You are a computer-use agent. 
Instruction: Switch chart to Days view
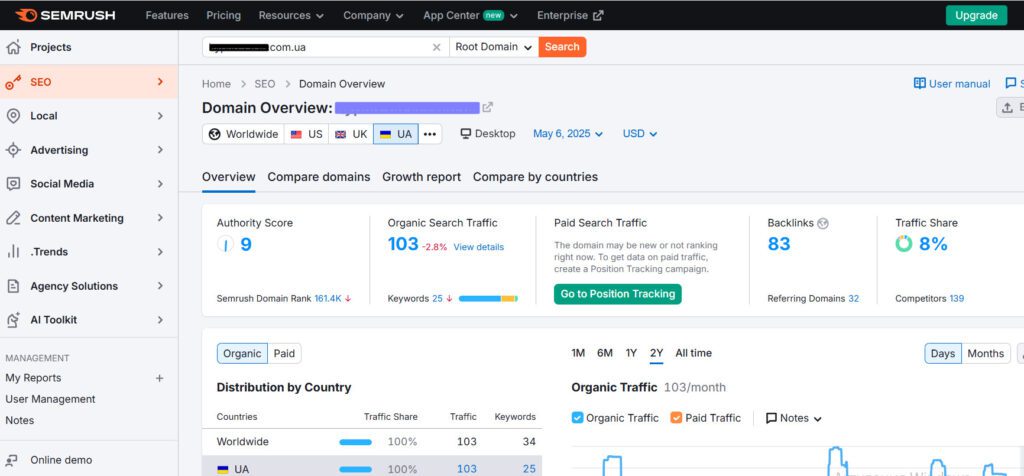[x=943, y=353]
